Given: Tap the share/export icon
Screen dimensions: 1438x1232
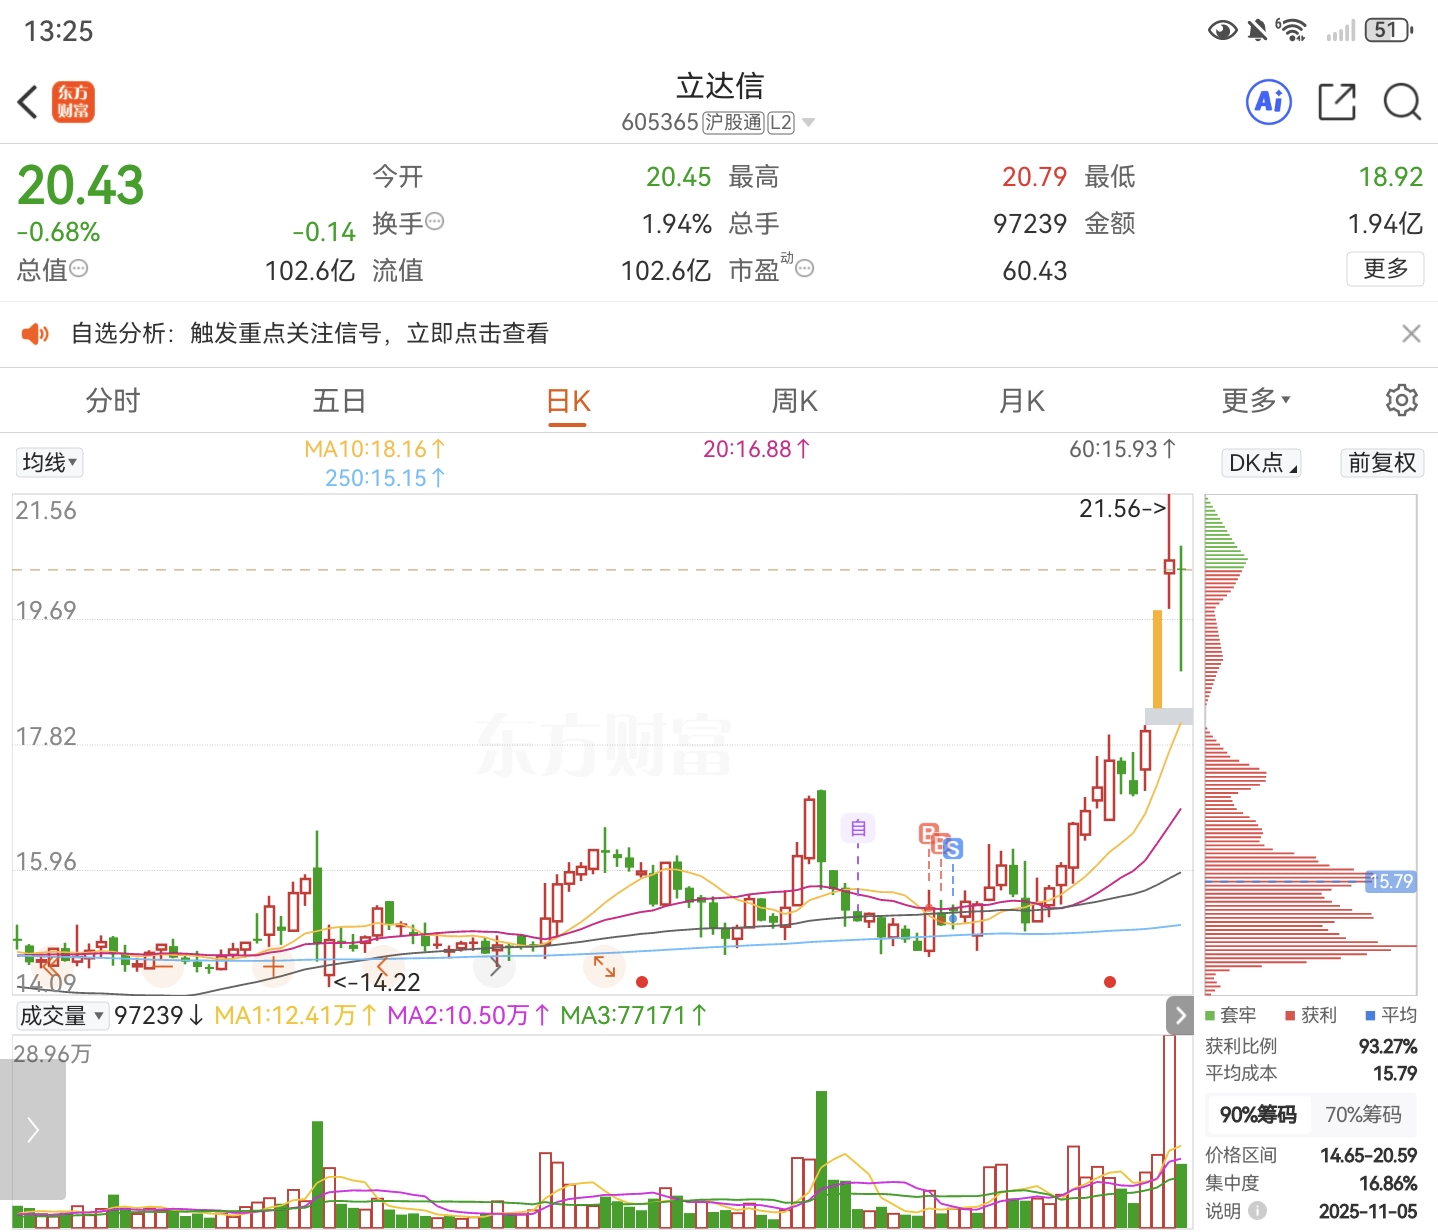Looking at the screenshot, I should click(x=1337, y=101).
